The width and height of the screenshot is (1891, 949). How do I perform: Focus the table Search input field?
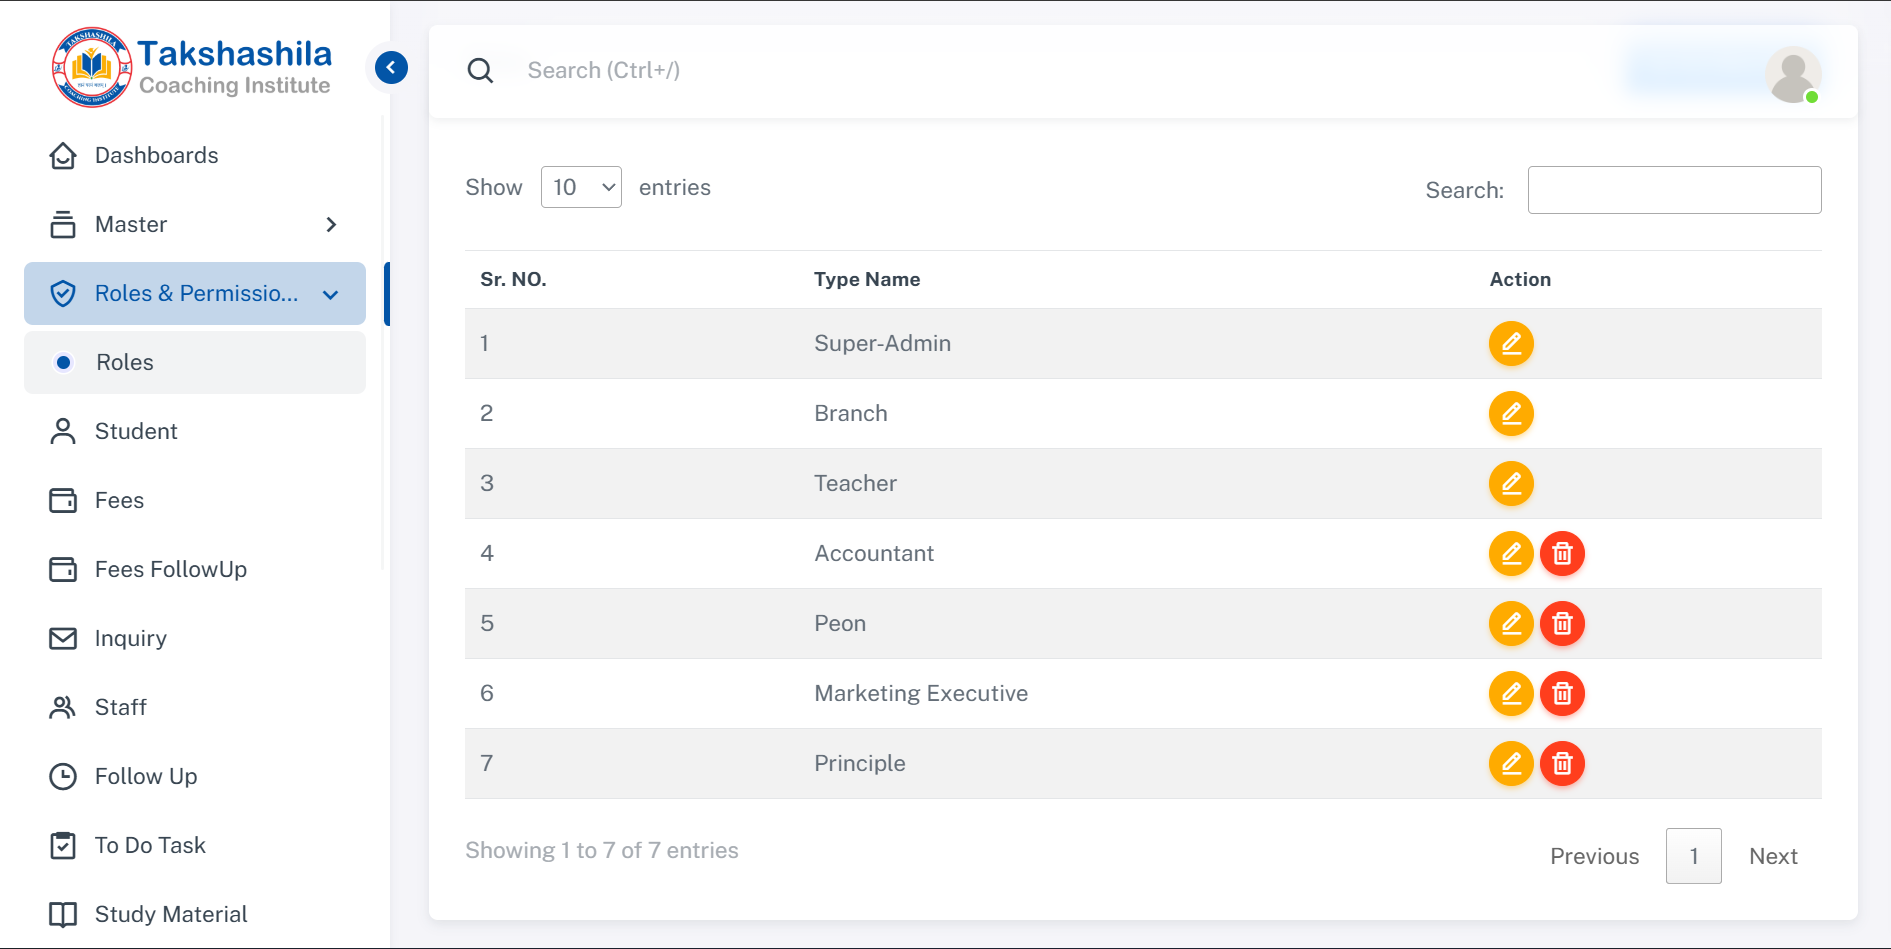pyautogui.click(x=1674, y=190)
